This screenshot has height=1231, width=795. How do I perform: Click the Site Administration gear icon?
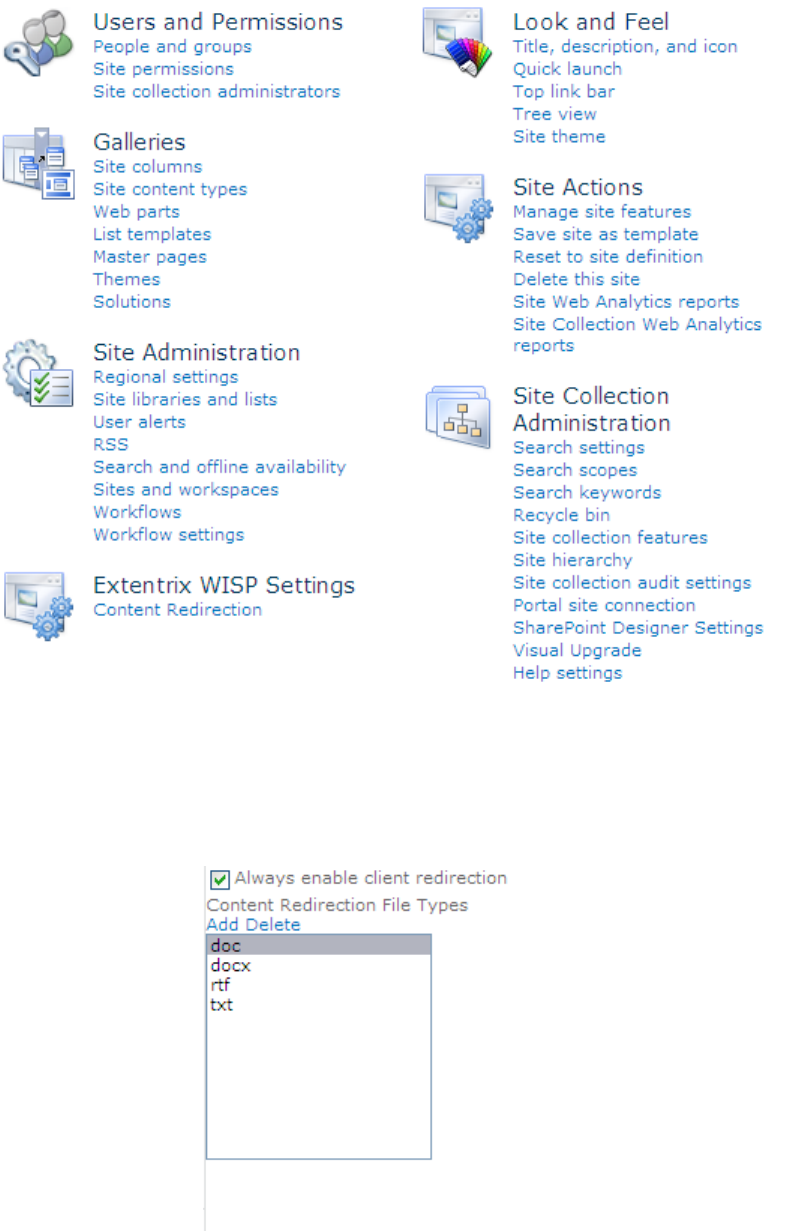(x=38, y=375)
